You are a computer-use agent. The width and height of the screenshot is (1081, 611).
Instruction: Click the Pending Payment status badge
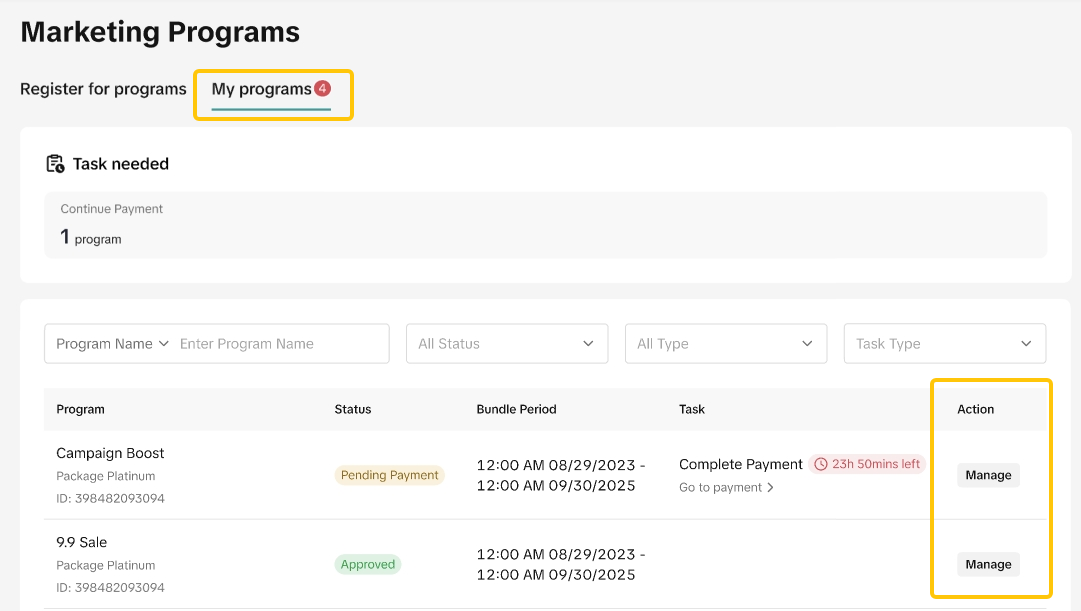389,475
